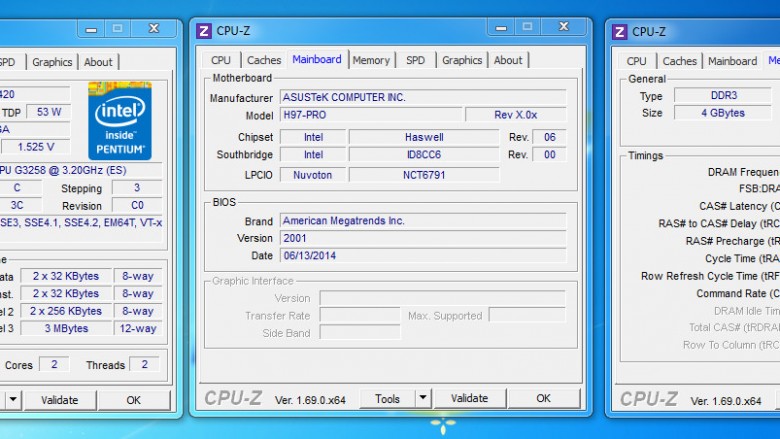Open Graphics tab in the middle window

pos(462,60)
